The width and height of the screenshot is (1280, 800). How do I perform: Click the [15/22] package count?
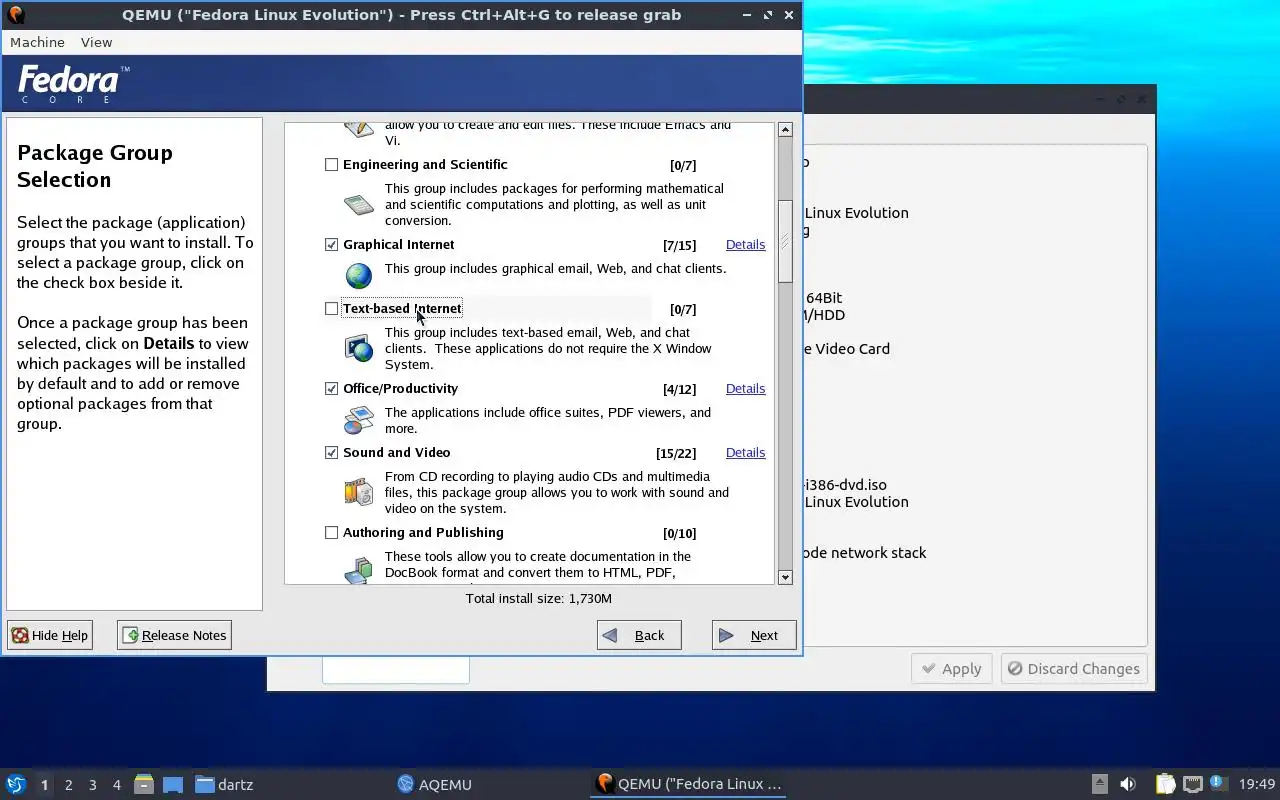[x=676, y=454]
